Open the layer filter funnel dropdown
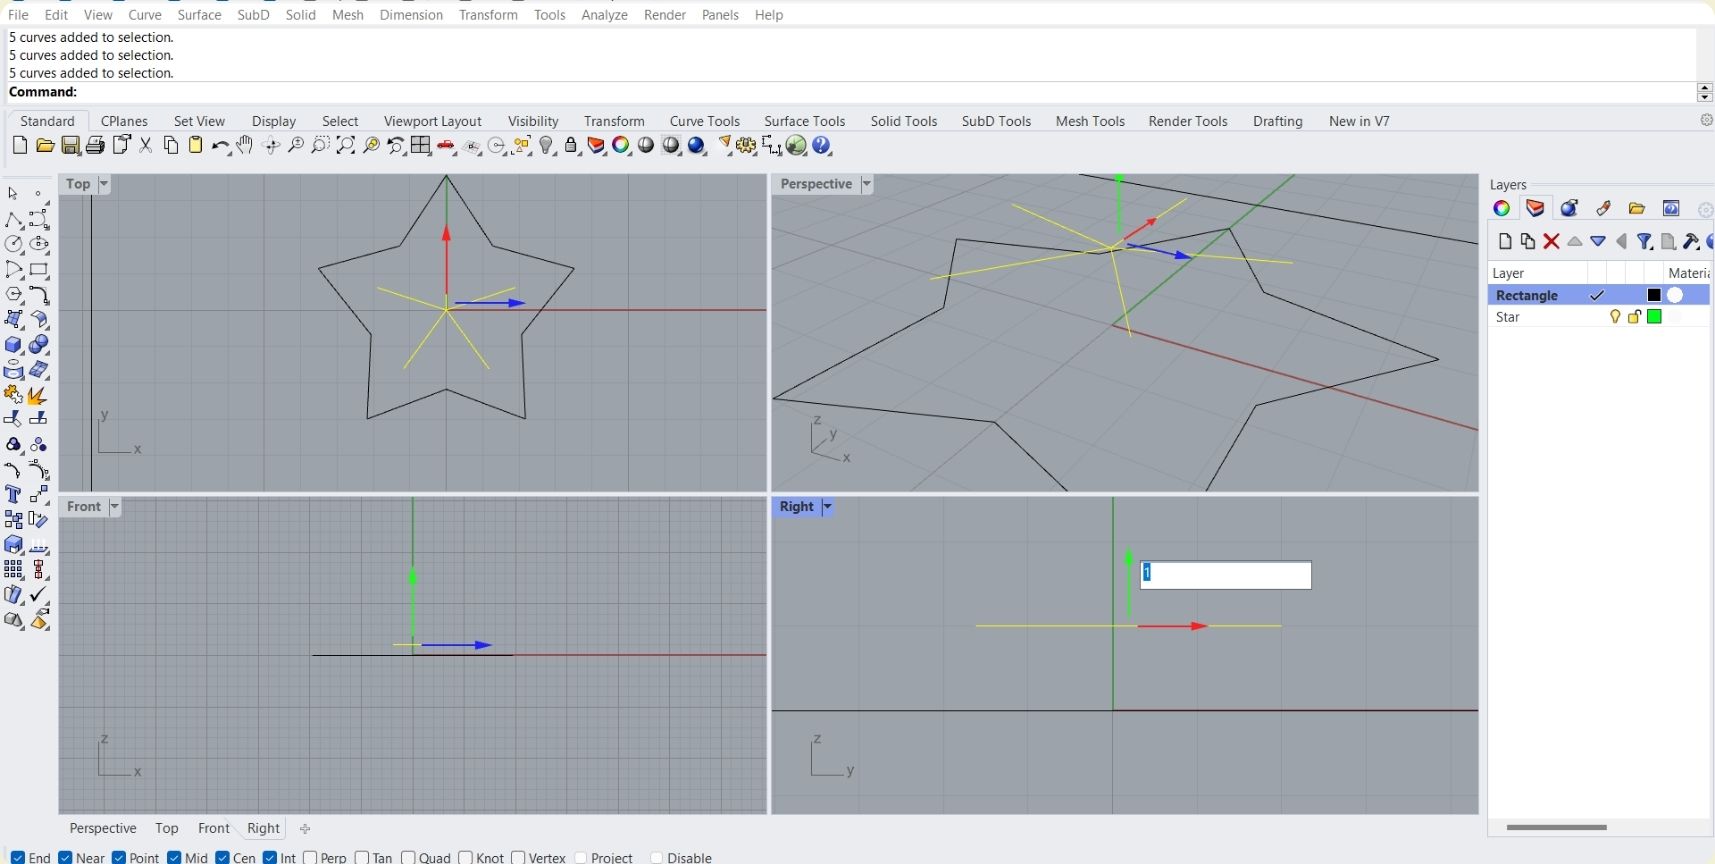1715x864 pixels. click(x=1645, y=241)
